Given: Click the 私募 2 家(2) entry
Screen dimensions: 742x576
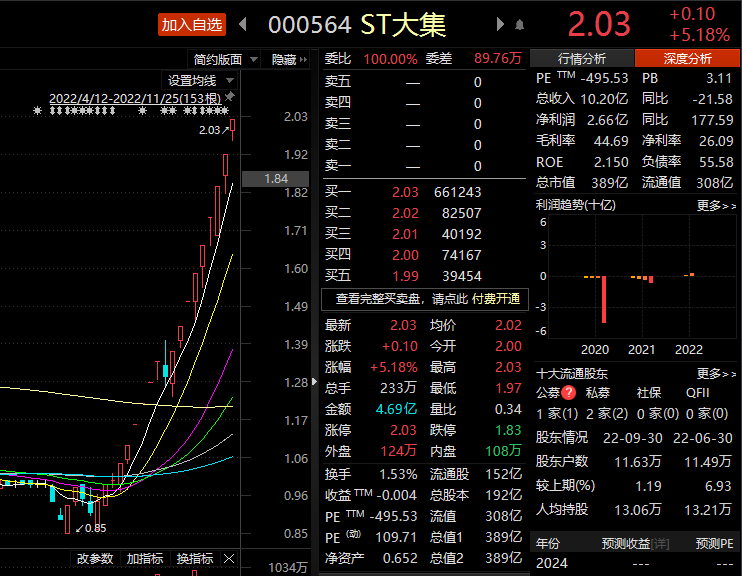Looking at the screenshot, I should click(607, 414).
